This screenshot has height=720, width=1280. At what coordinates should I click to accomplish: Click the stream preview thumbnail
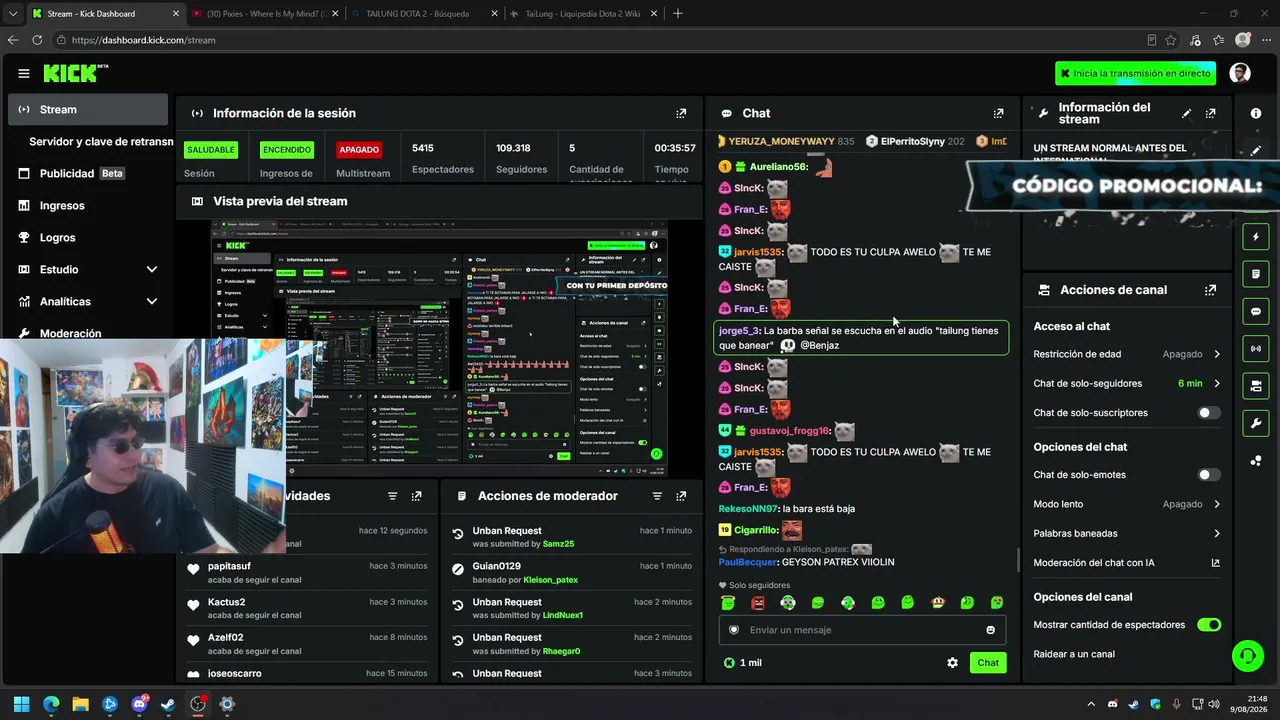[x=439, y=348]
